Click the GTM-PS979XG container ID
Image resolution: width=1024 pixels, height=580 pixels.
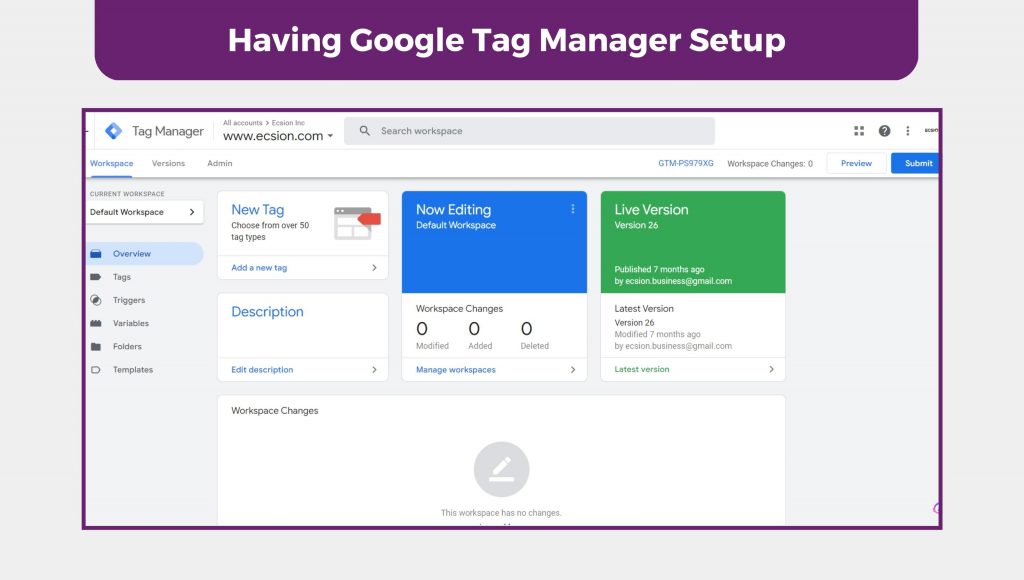tap(686, 163)
